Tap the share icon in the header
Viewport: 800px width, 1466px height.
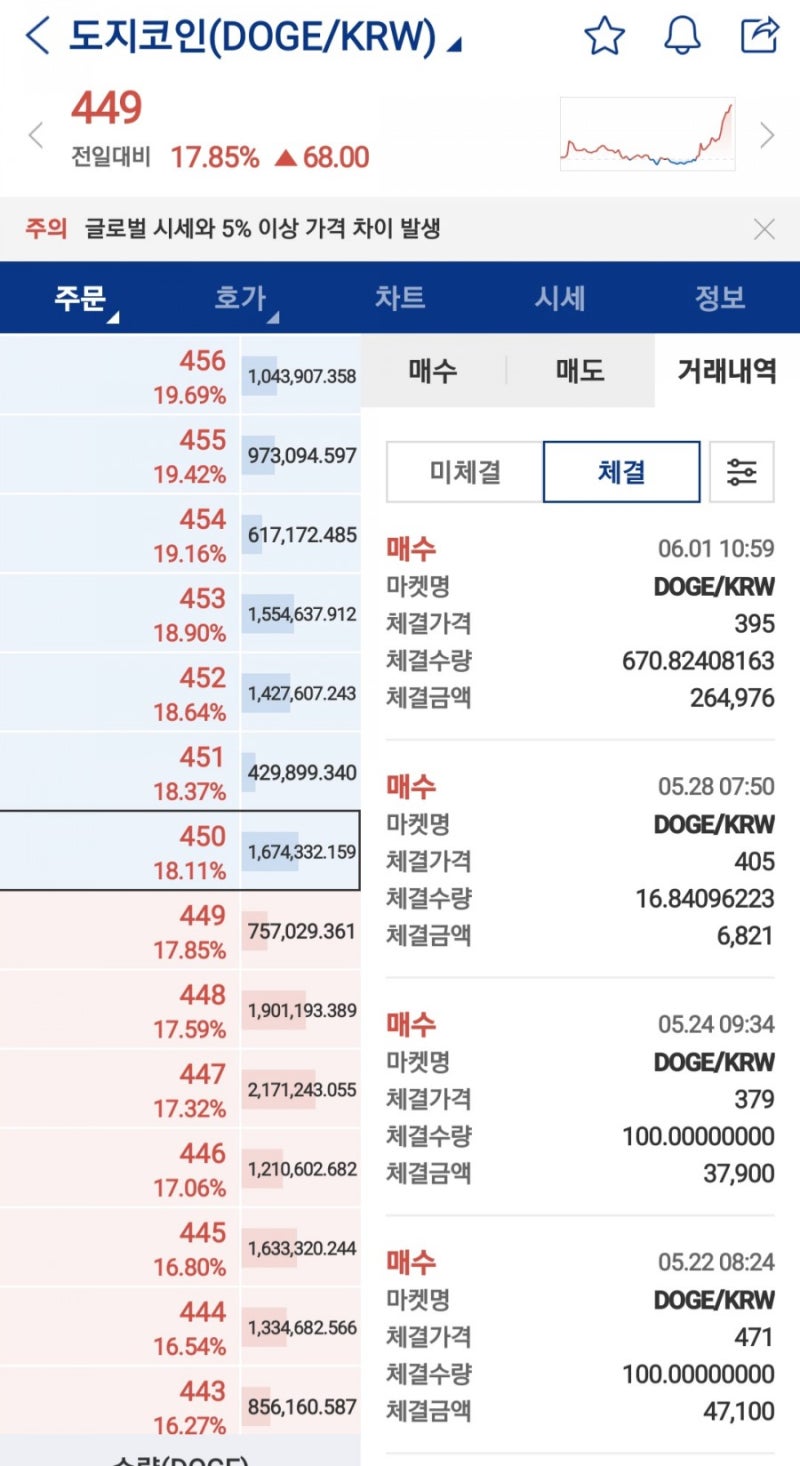(x=759, y=36)
